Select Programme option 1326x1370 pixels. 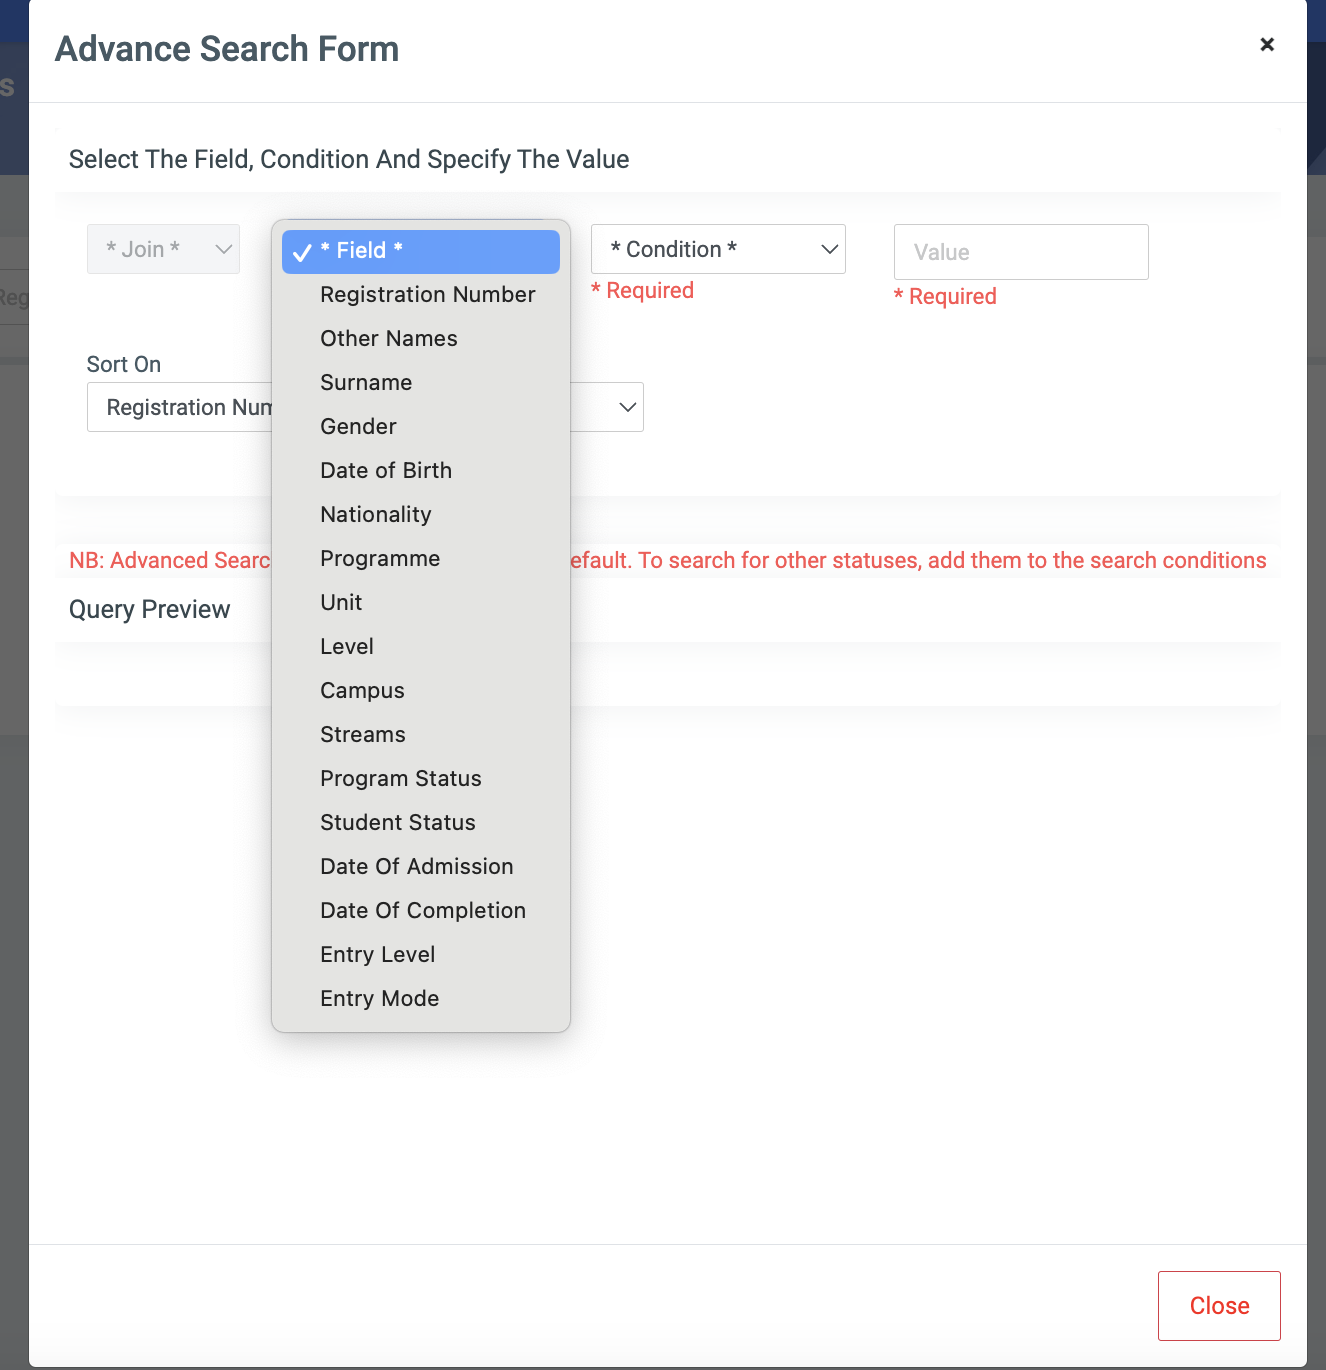click(x=421, y=559)
